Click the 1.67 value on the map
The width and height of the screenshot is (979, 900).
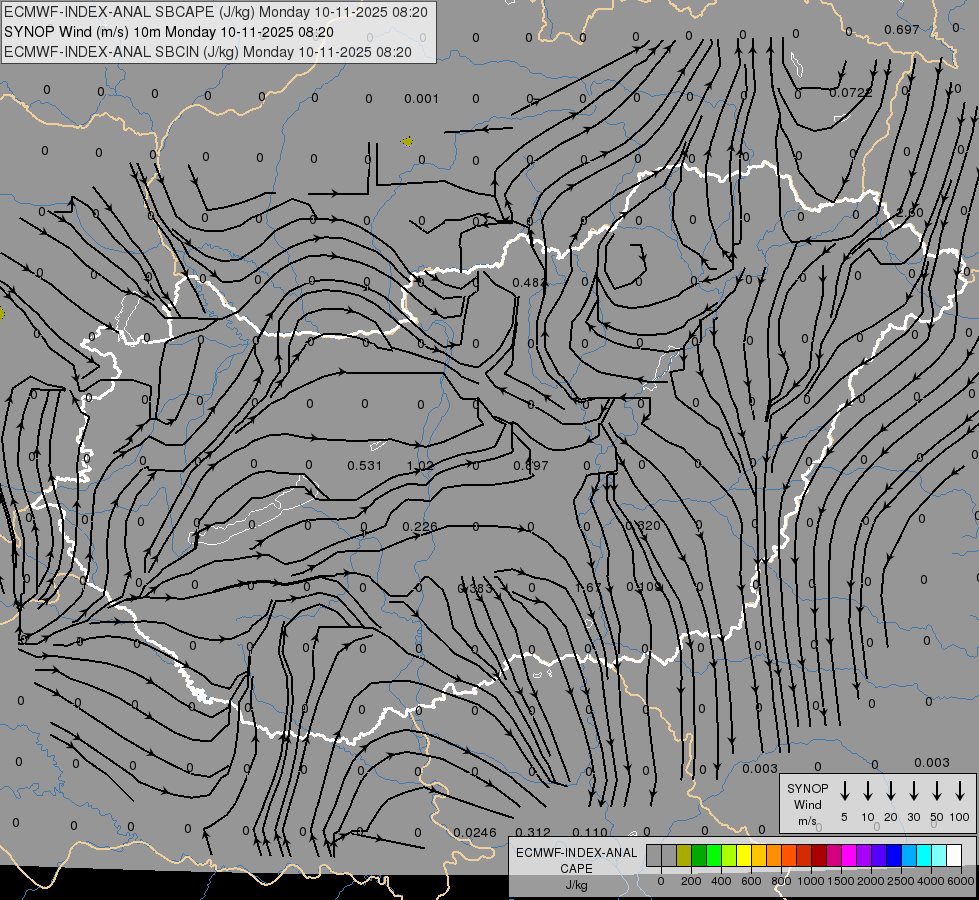point(588,588)
